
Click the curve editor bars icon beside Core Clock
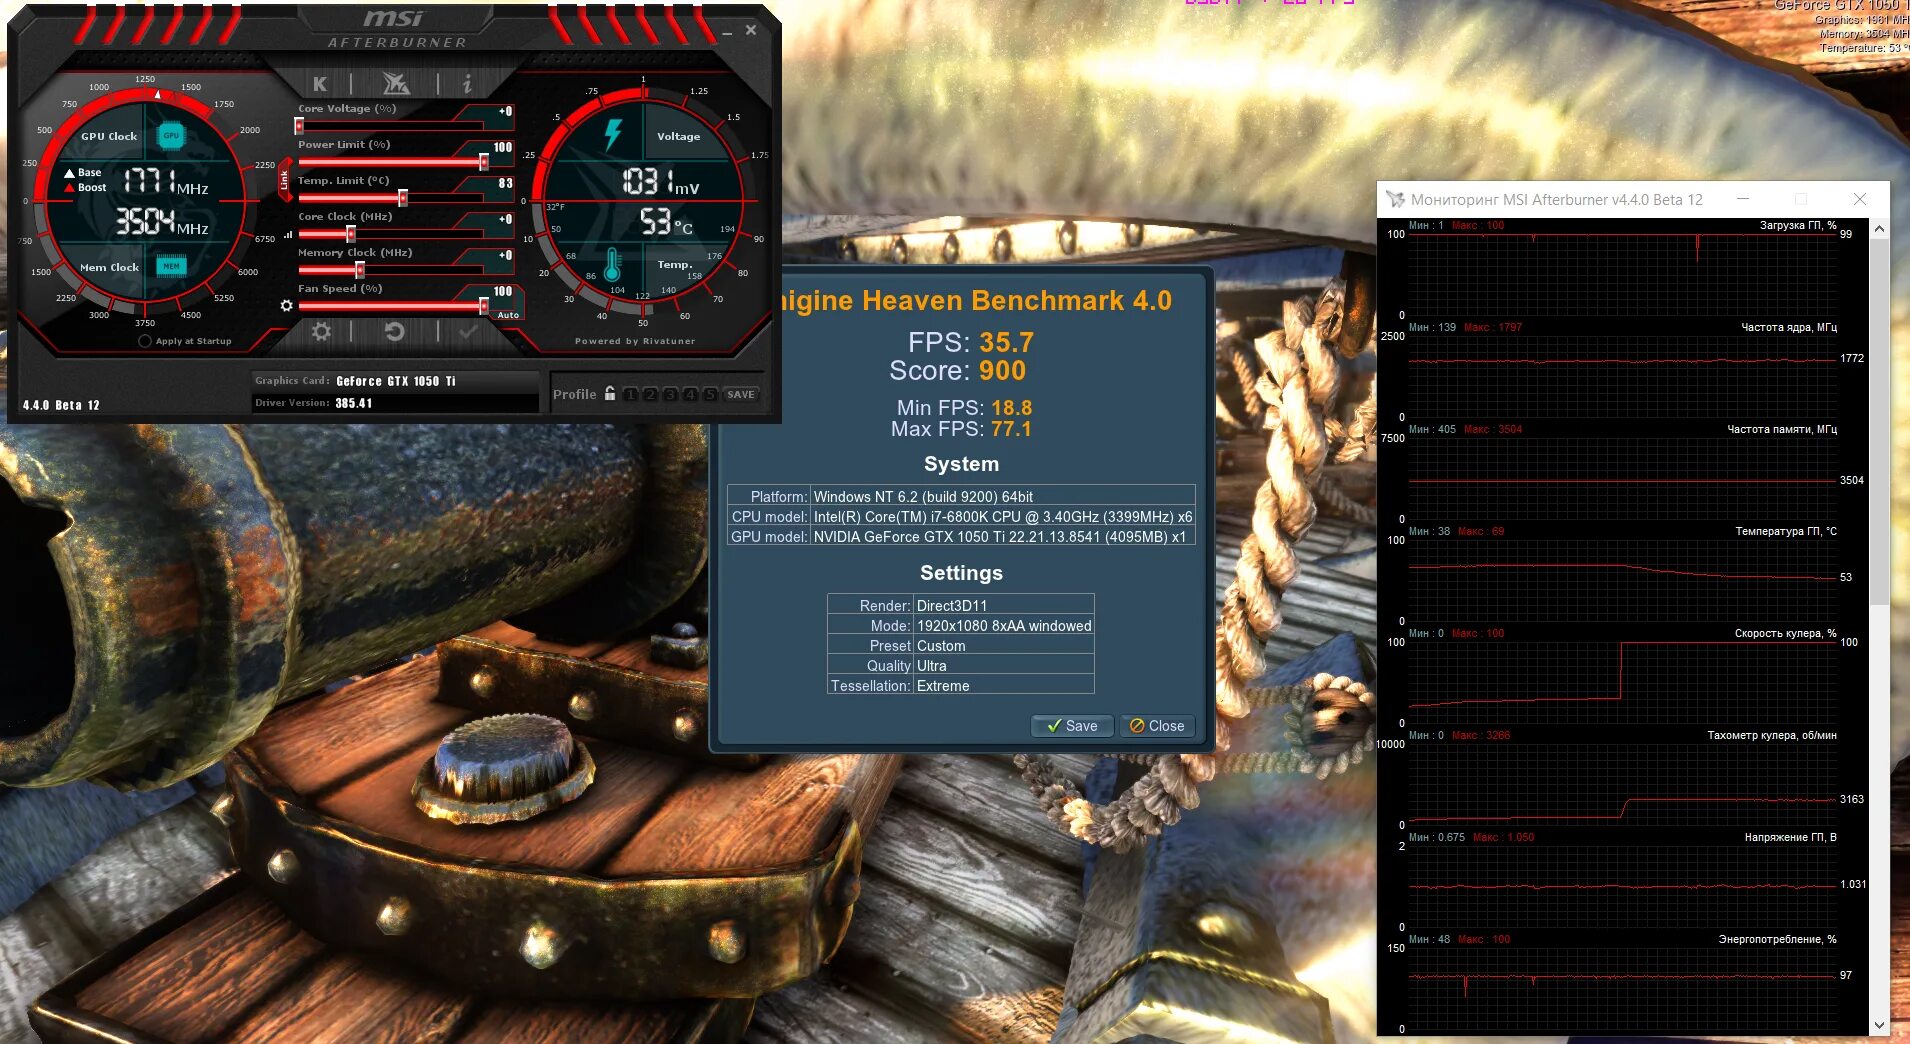click(x=288, y=234)
